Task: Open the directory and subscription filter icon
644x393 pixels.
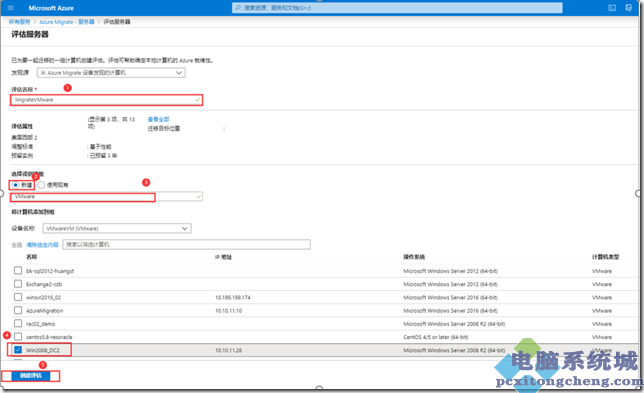Action: coord(628,8)
